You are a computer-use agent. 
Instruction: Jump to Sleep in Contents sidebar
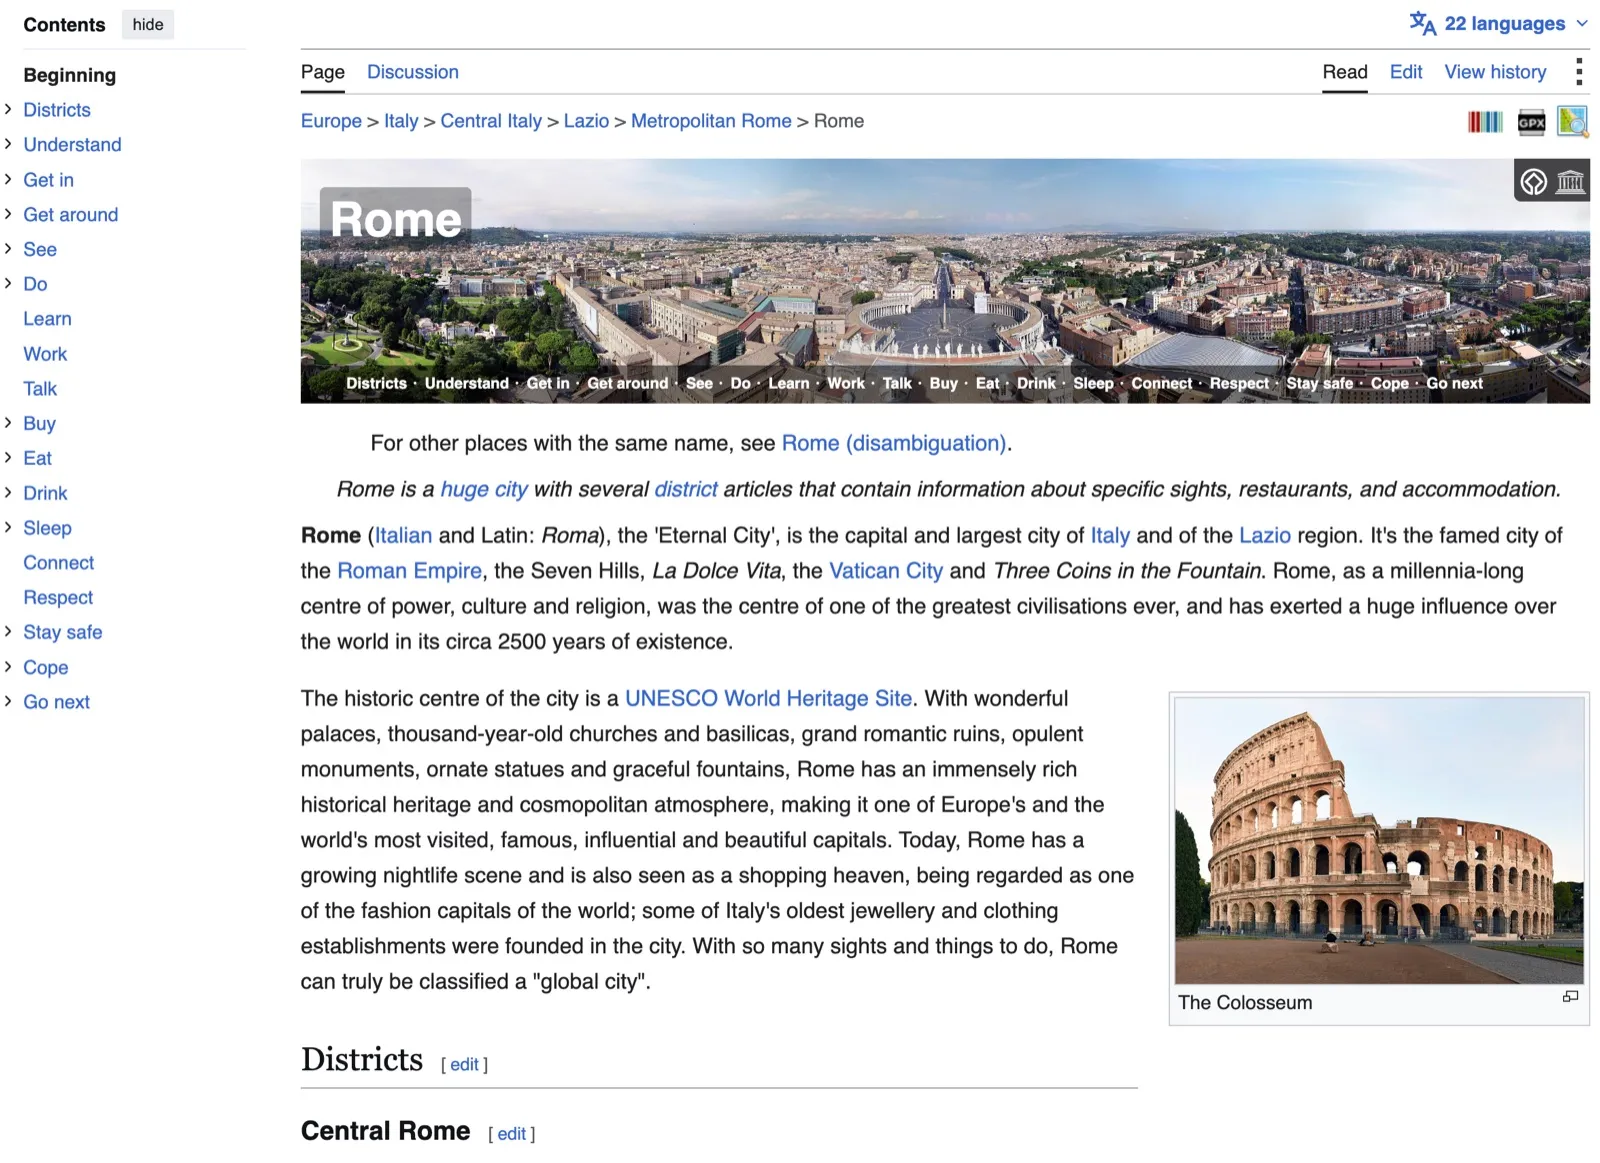(x=47, y=528)
